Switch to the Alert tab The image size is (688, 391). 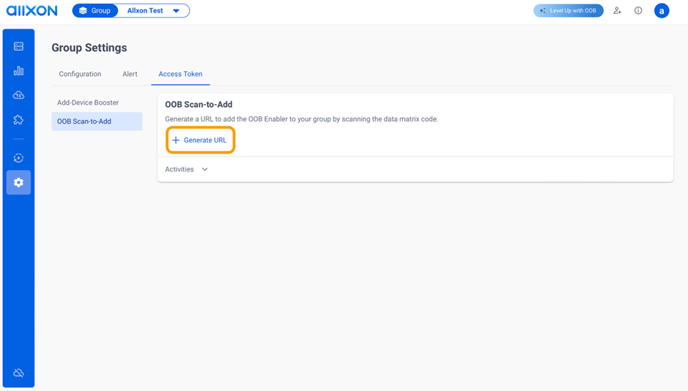[130, 74]
